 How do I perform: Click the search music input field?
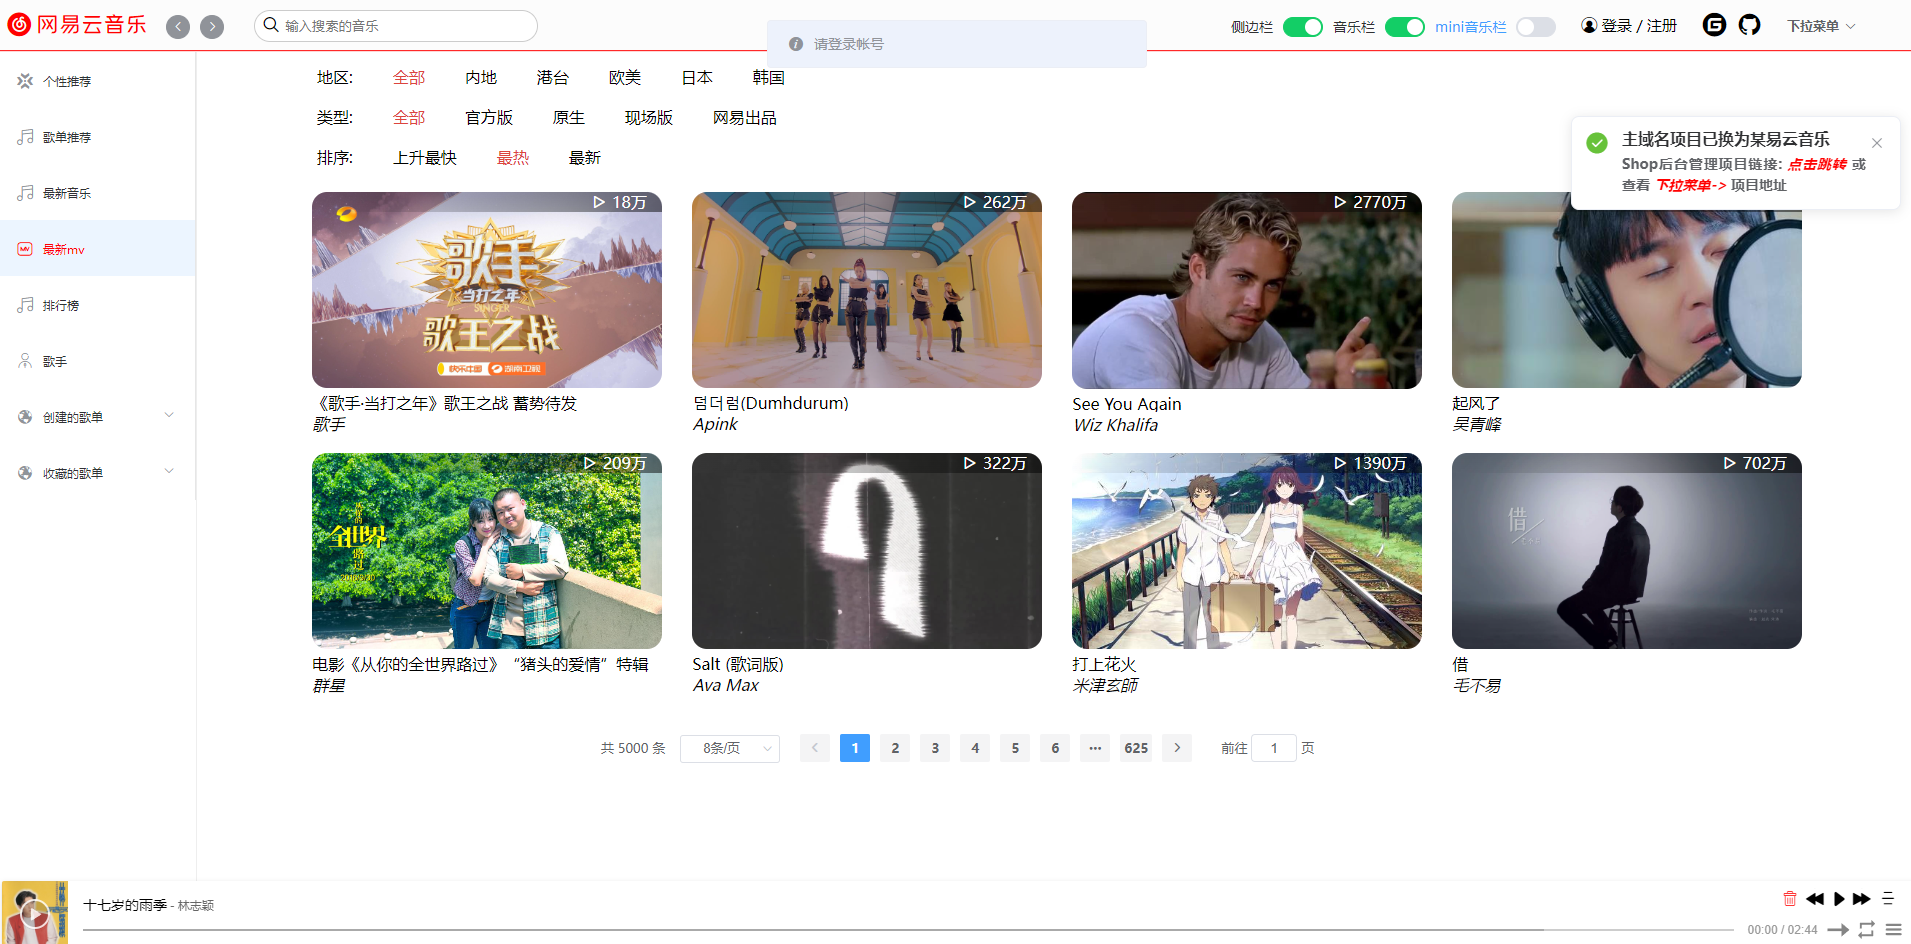tap(396, 26)
